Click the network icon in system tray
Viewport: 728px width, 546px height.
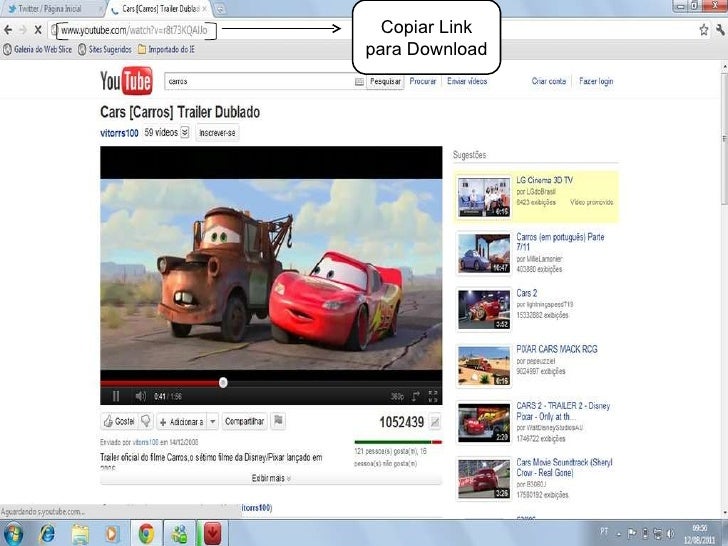(658, 533)
